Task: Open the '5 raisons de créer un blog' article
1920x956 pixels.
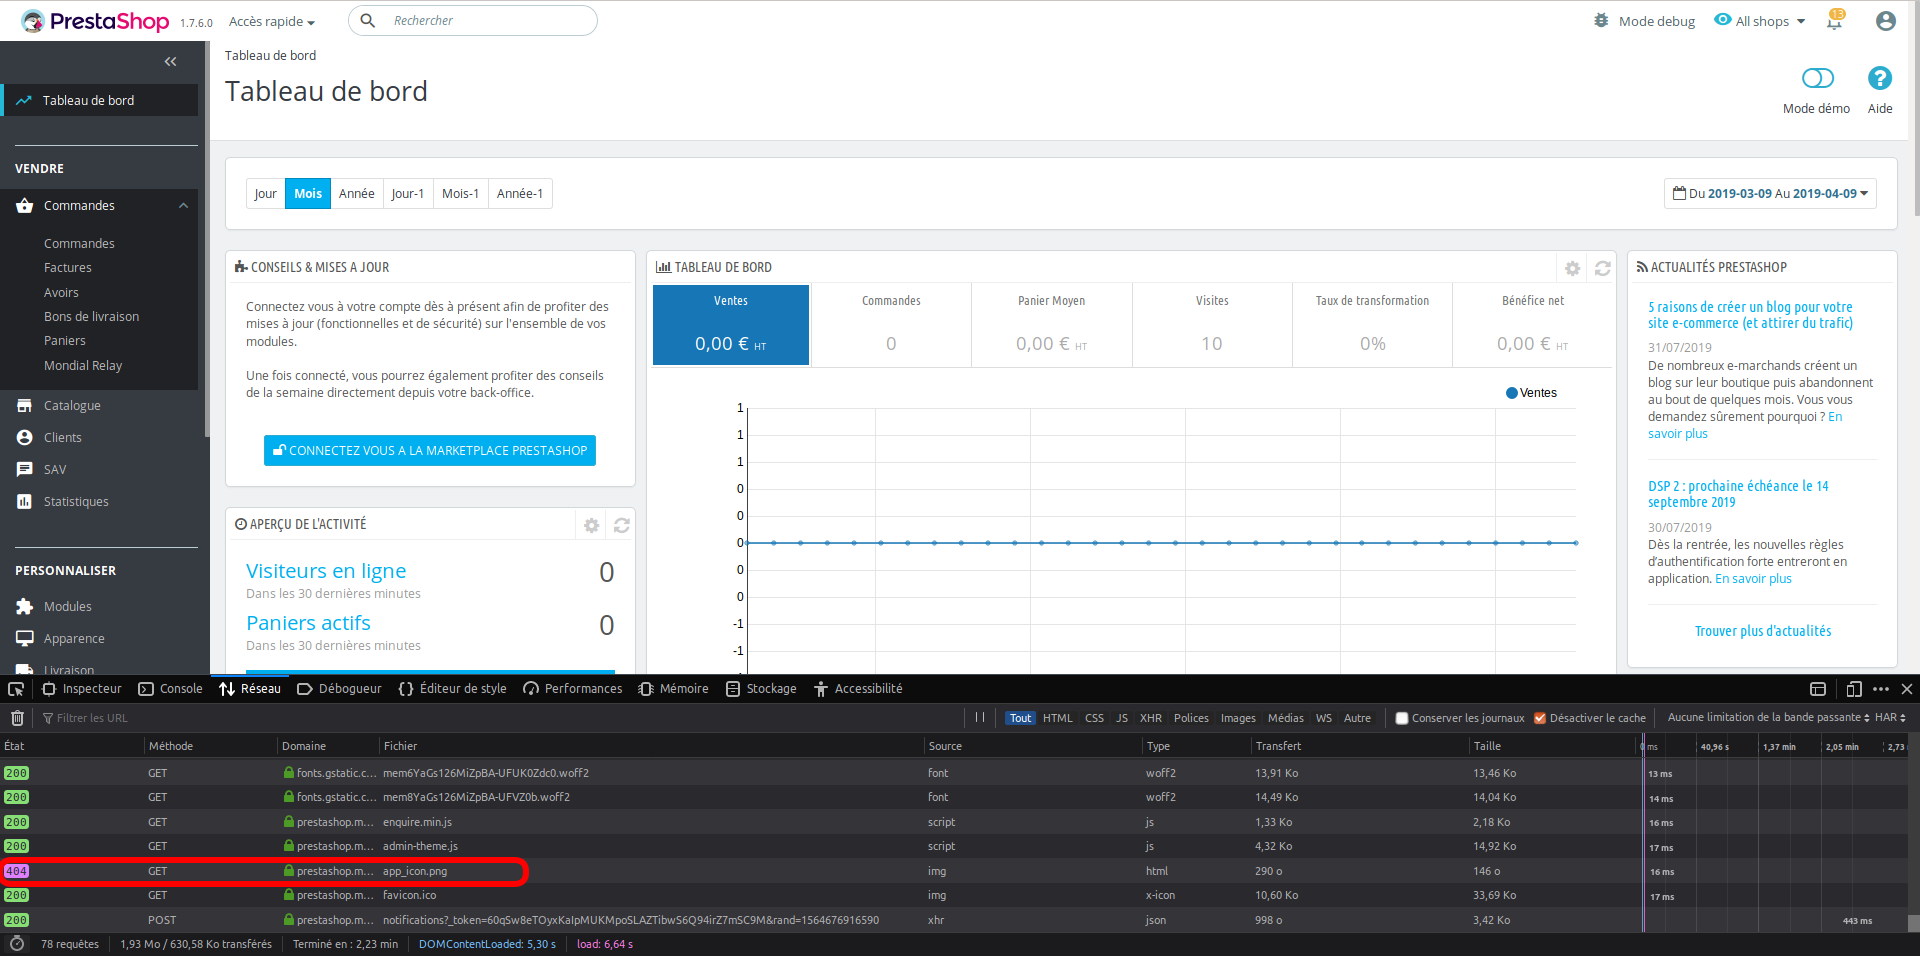Action: (1750, 315)
